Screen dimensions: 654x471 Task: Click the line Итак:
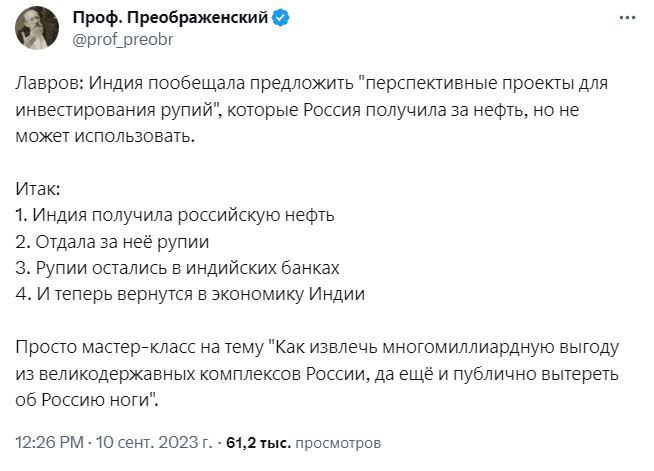38,189
